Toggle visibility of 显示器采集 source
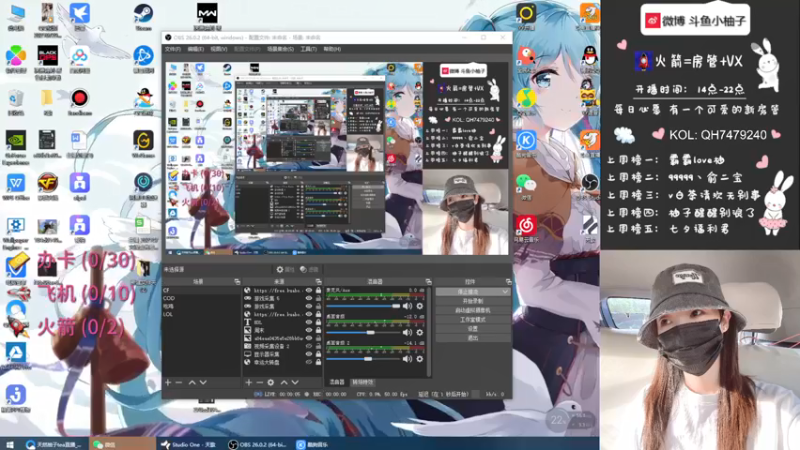 click(309, 354)
